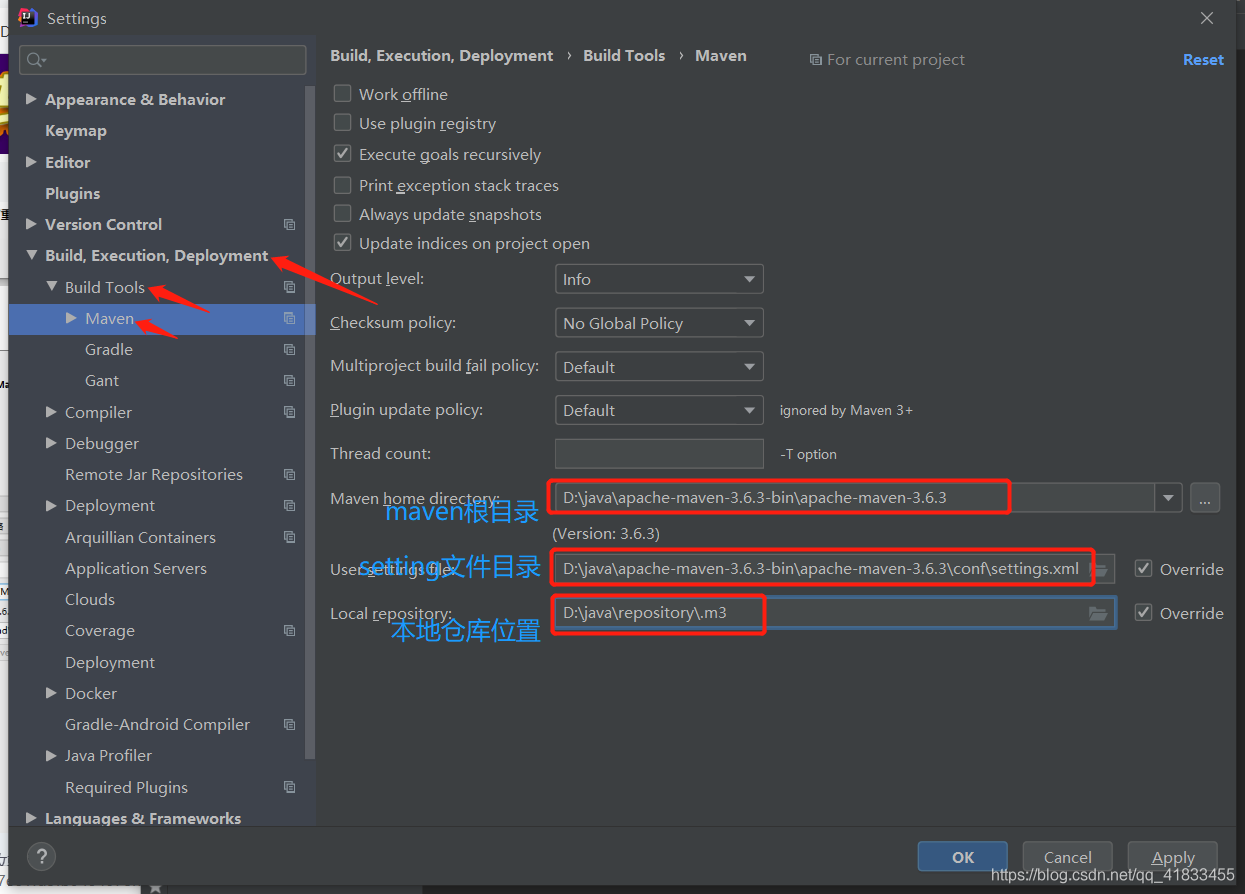Click the project-level icon beside Deployment
Image resolution: width=1245 pixels, height=894 pixels.
(289, 506)
